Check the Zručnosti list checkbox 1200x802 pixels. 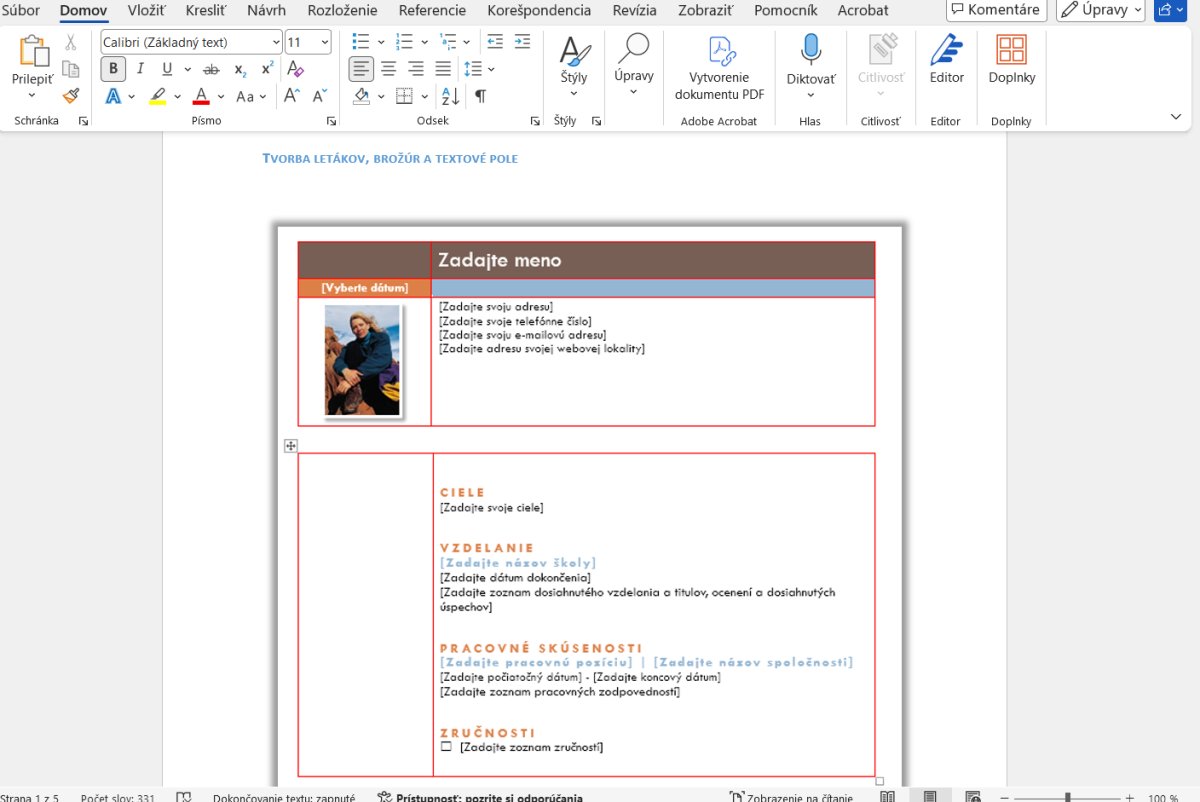(446, 747)
